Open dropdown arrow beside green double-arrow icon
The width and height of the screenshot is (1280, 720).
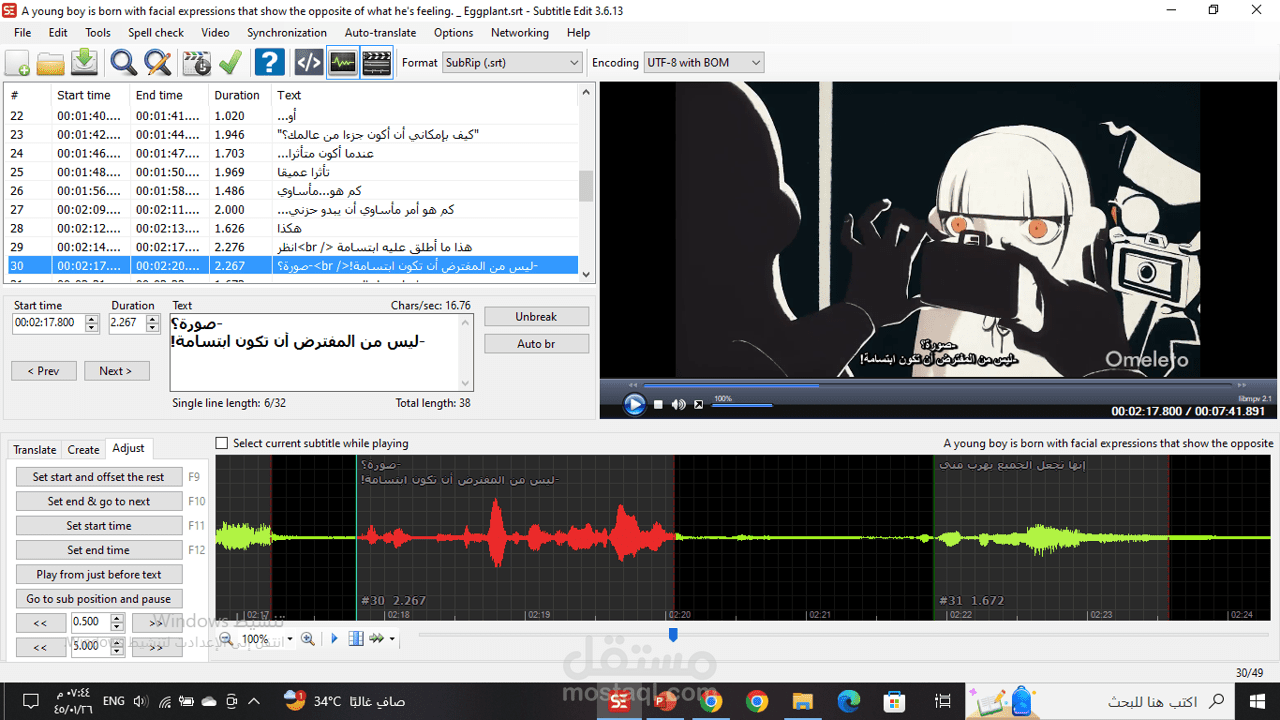pyautogui.click(x=392, y=638)
